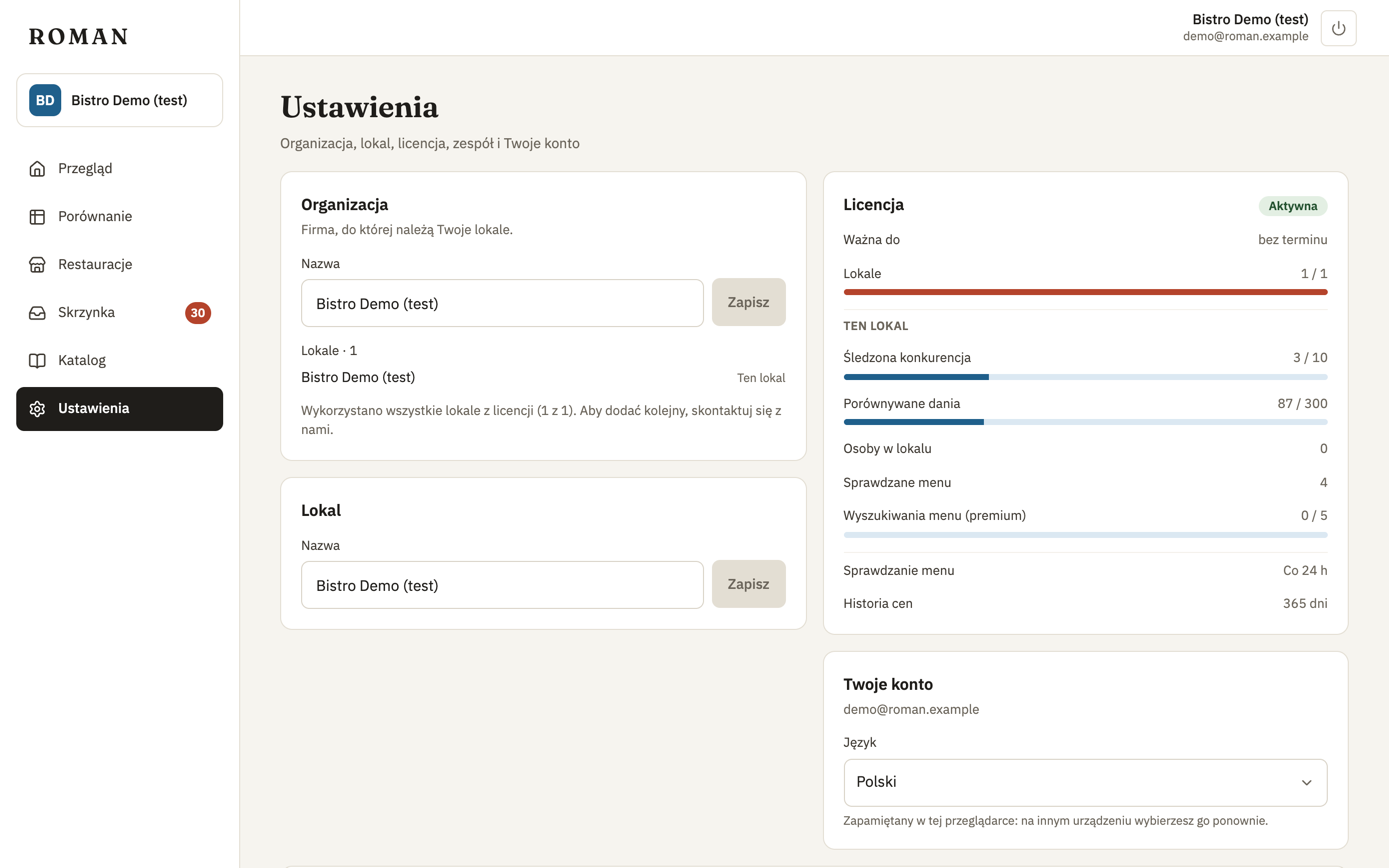Viewport: 1389px width, 868px height.
Task: Click Zapisz in the Lokal card
Action: pyautogui.click(x=748, y=584)
